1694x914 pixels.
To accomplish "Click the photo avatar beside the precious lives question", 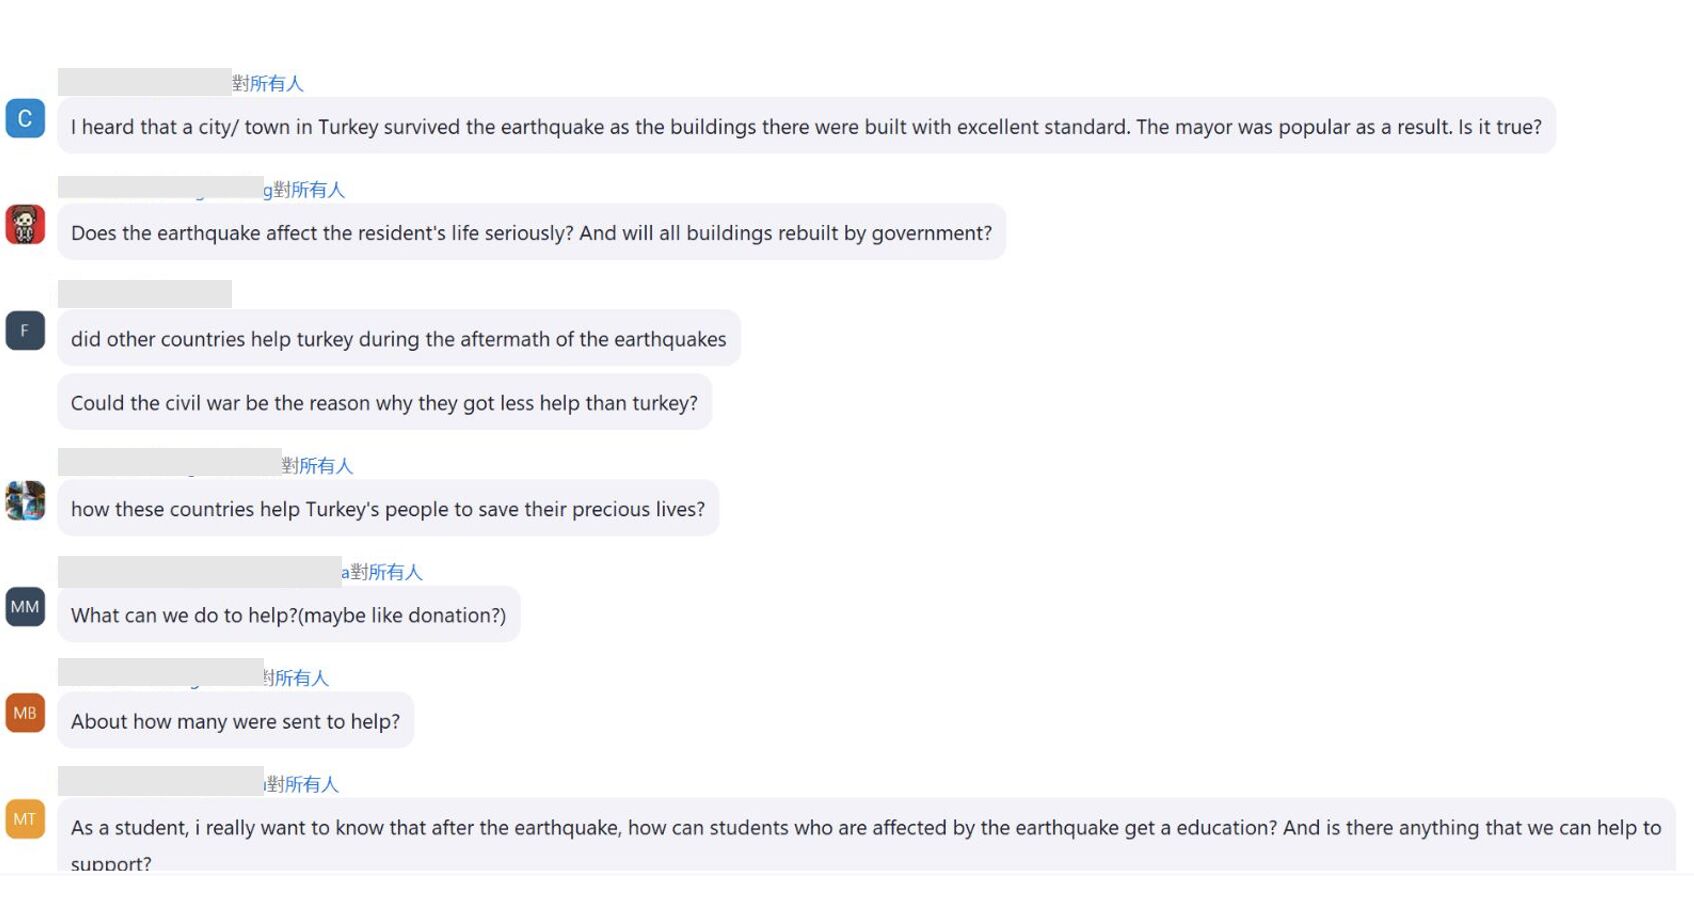I will pyautogui.click(x=25, y=501).
